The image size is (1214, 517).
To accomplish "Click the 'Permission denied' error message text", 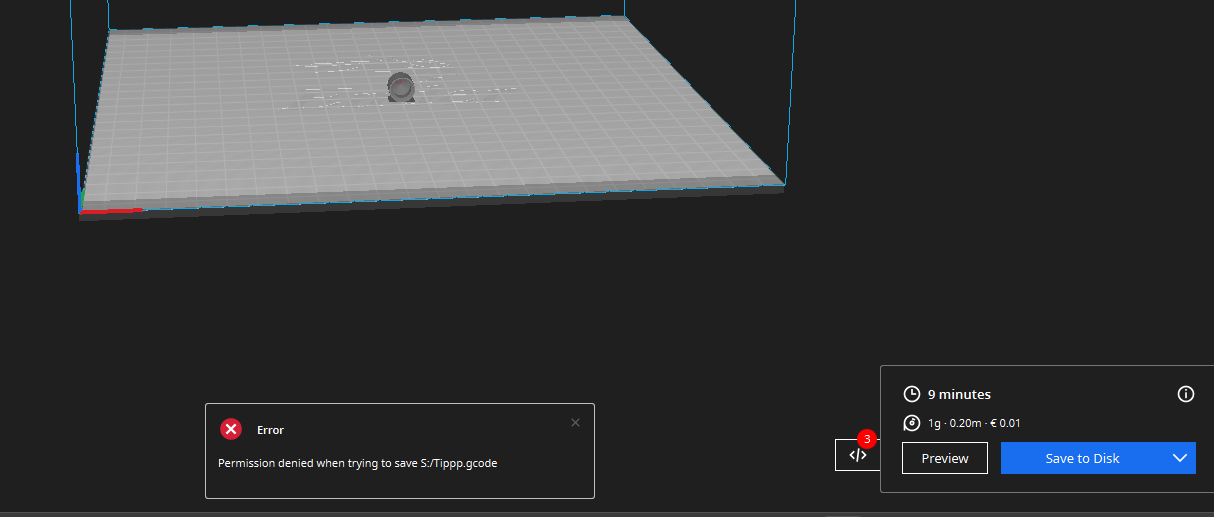I will [x=357, y=462].
